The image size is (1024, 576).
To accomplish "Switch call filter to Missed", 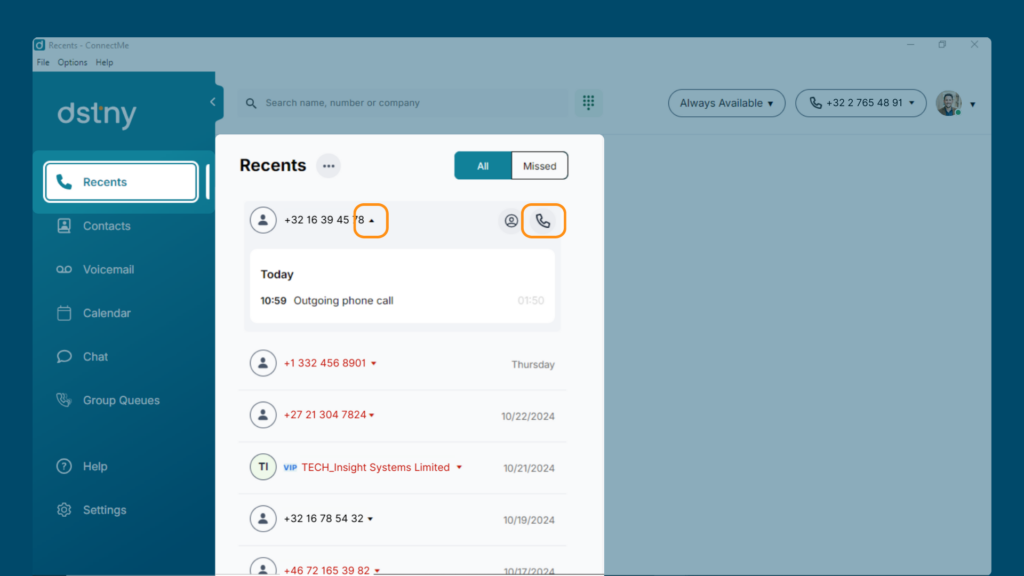I will (x=539, y=166).
